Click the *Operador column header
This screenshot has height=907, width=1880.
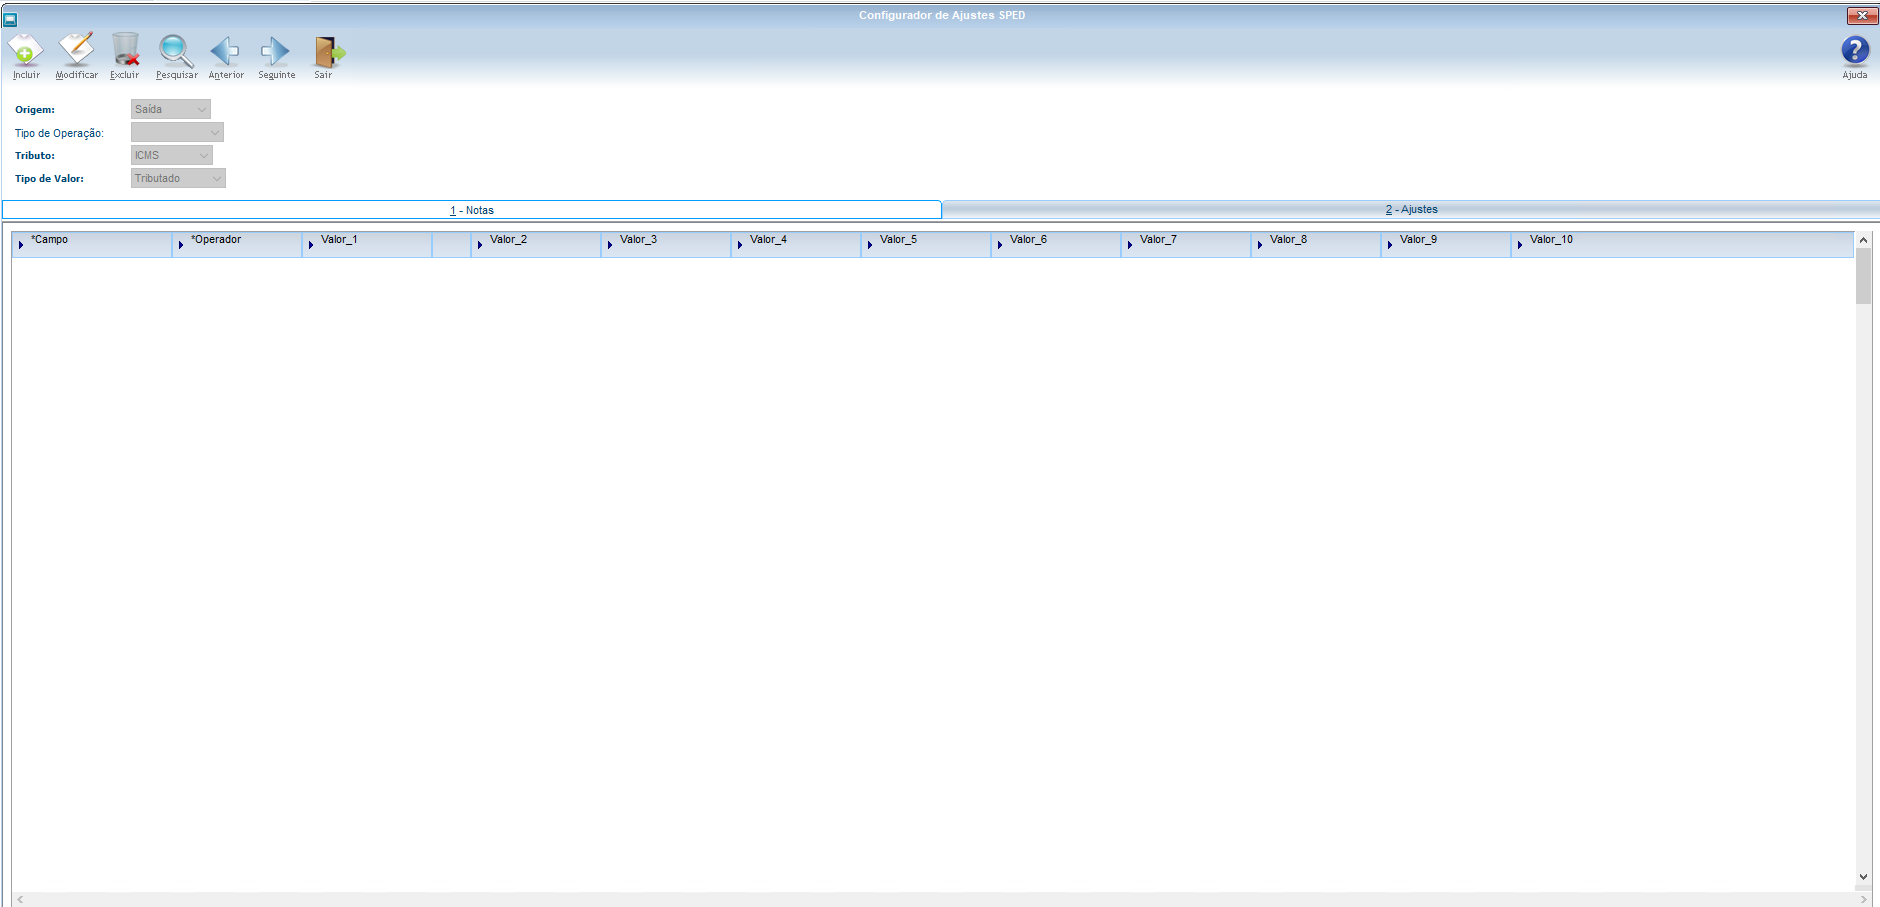(x=237, y=244)
